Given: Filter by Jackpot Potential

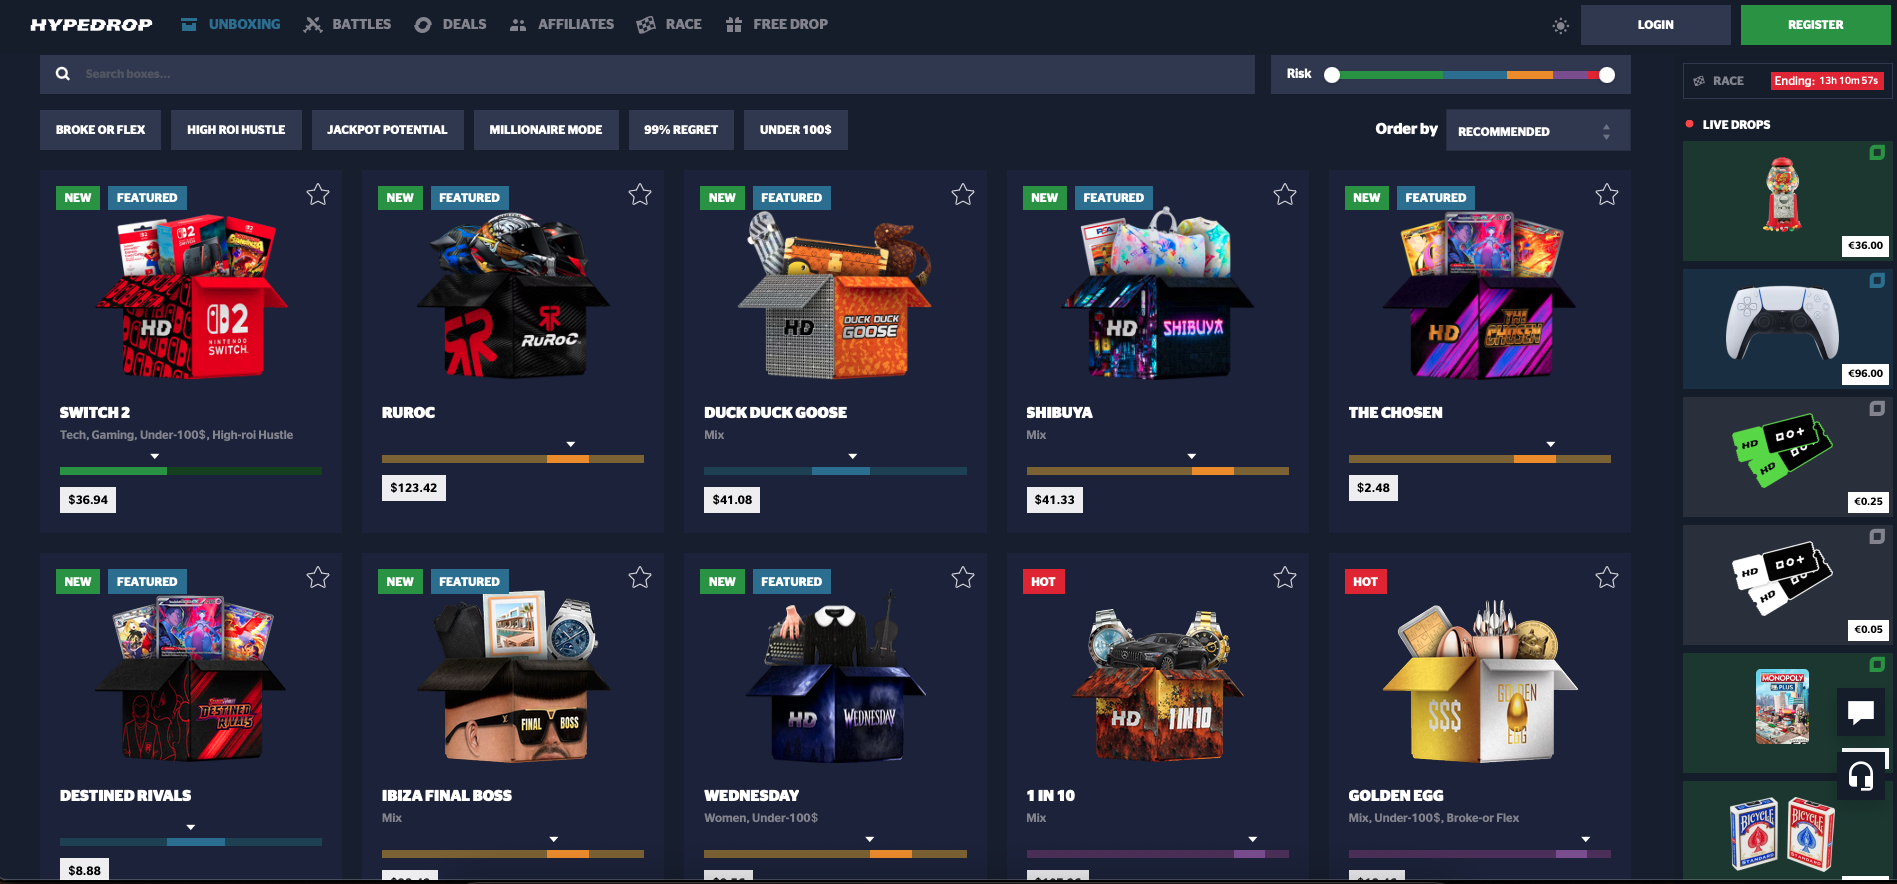Looking at the screenshot, I should click(x=387, y=130).
